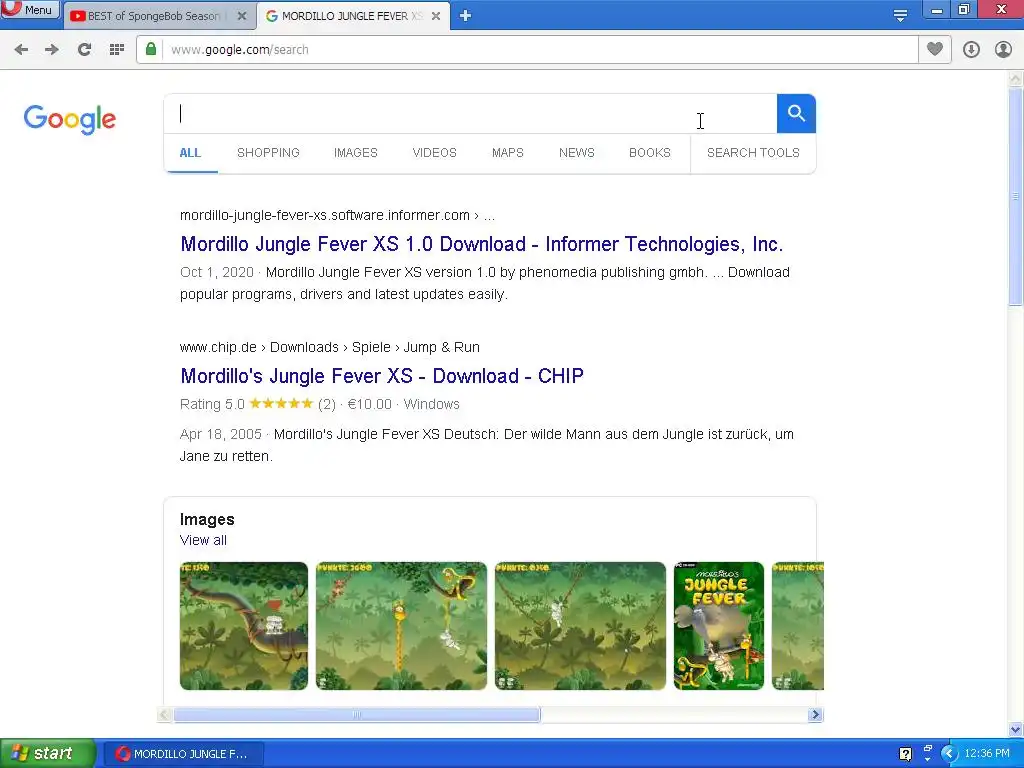Open the downloads icon
This screenshot has width=1024, height=768.
click(971, 50)
